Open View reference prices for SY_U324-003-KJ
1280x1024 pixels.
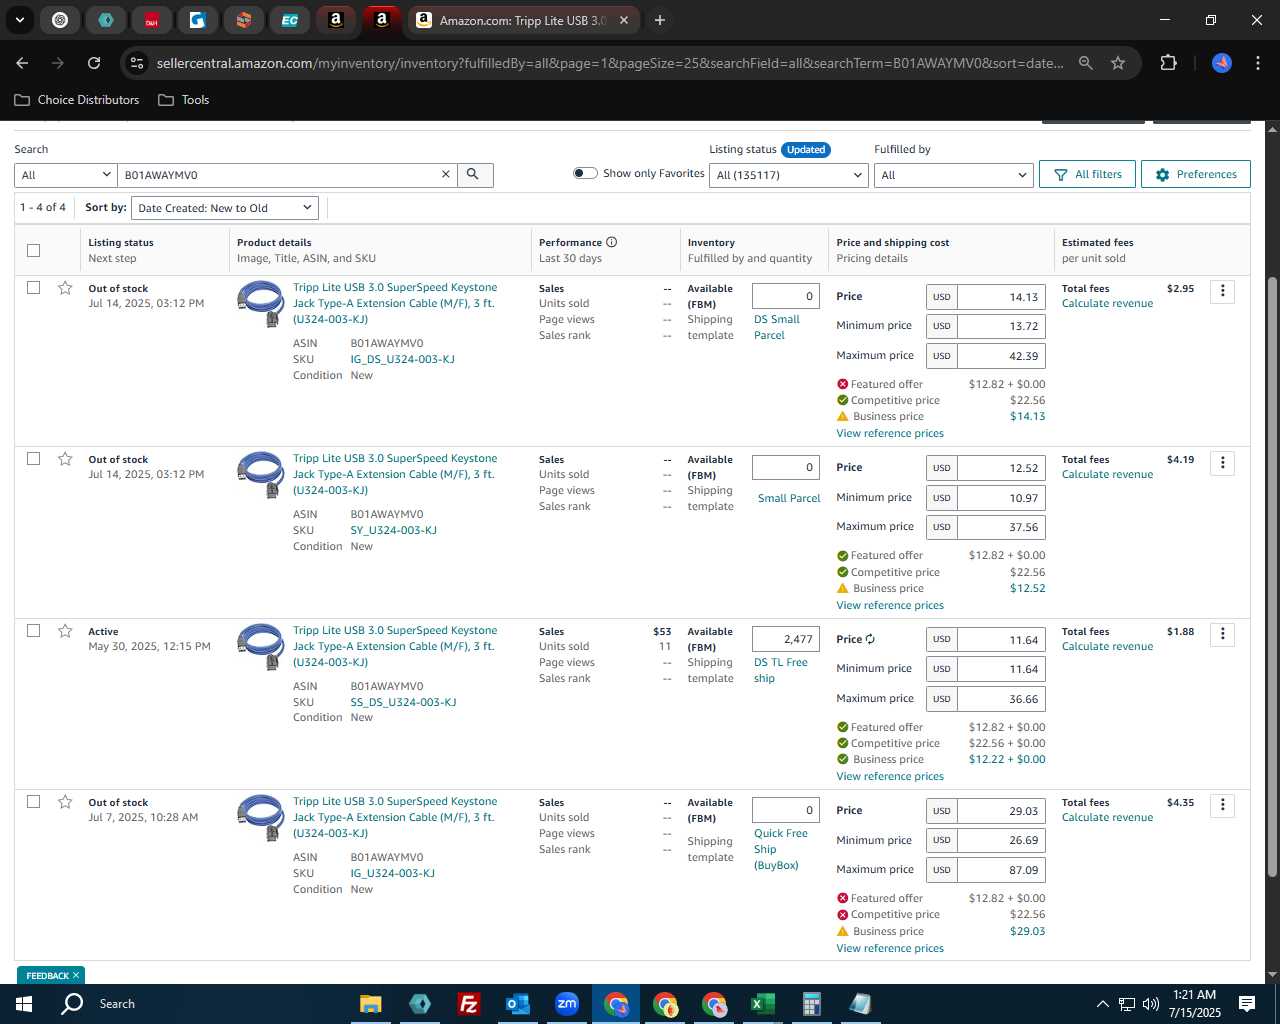click(890, 605)
